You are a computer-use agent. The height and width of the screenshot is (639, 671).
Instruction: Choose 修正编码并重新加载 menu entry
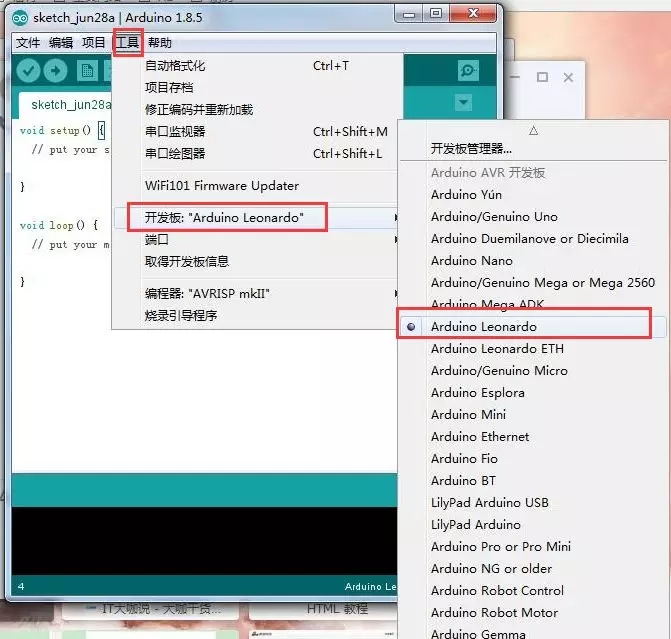pyautogui.click(x=257, y=110)
